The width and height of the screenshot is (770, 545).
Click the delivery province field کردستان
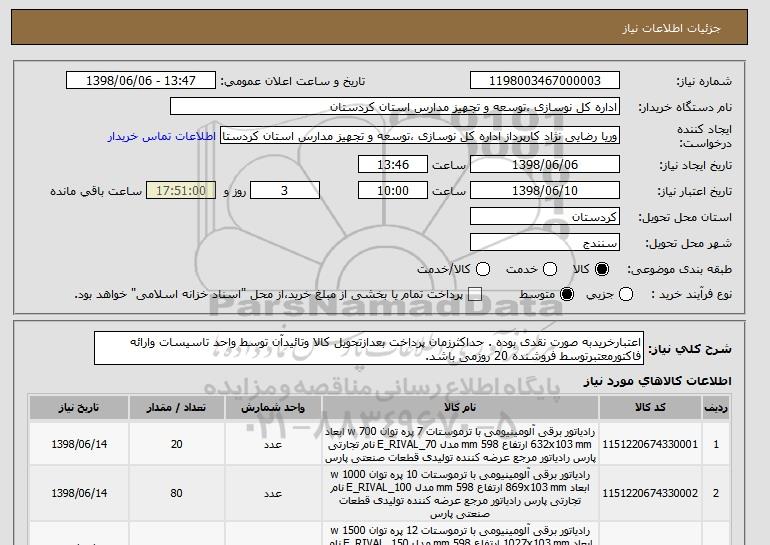545,217
